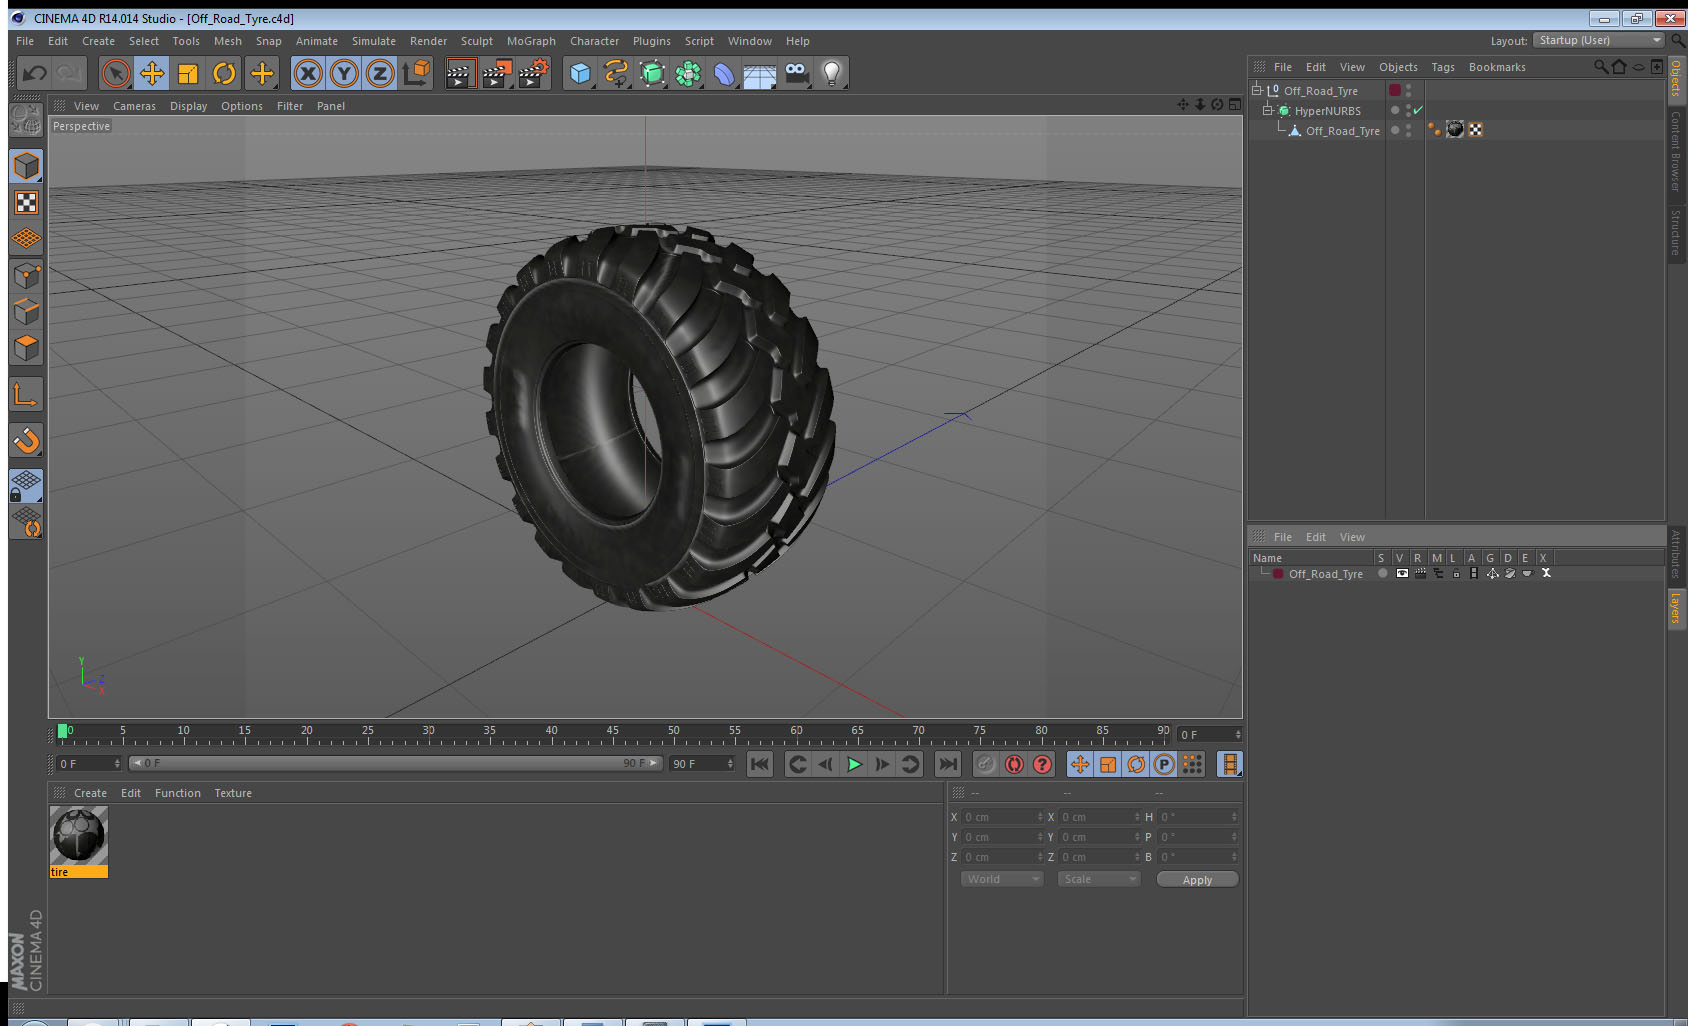Render to Picture Viewer
This screenshot has width=1688, height=1026.
(x=497, y=73)
